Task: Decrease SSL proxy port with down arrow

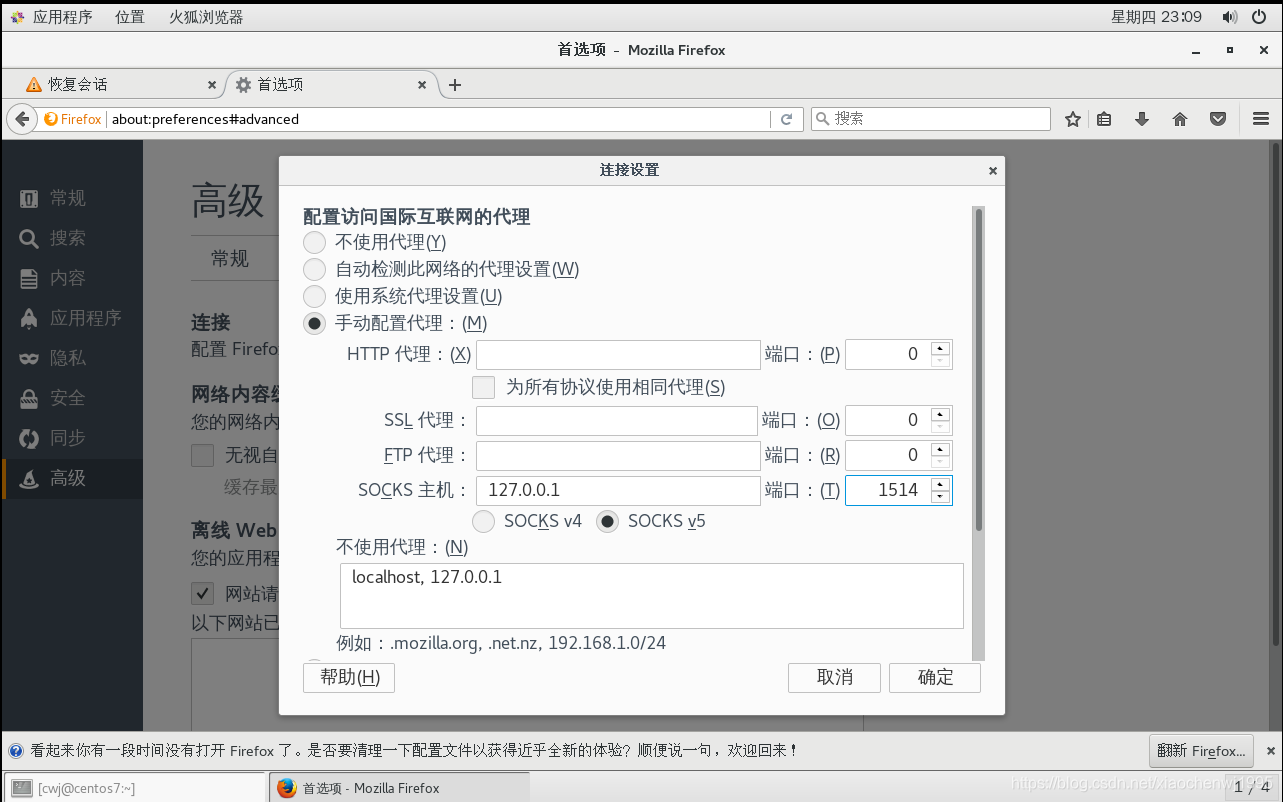Action: [x=940, y=428]
